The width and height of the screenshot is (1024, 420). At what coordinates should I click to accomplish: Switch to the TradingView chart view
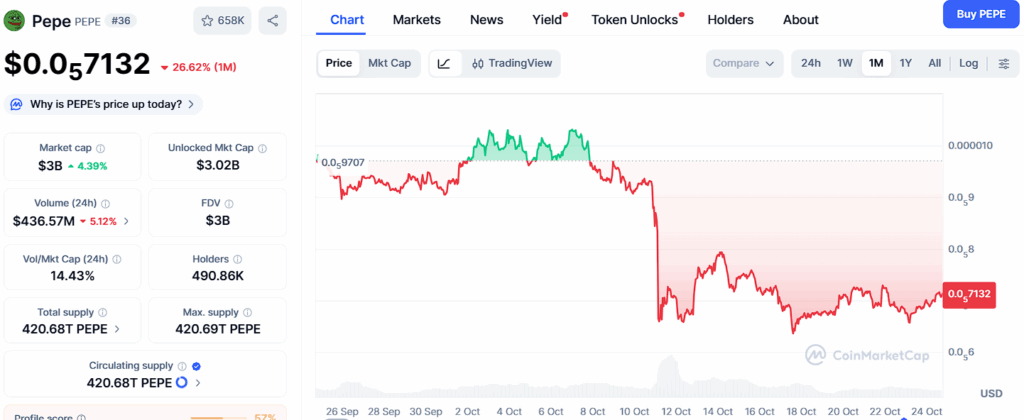click(x=511, y=63)
